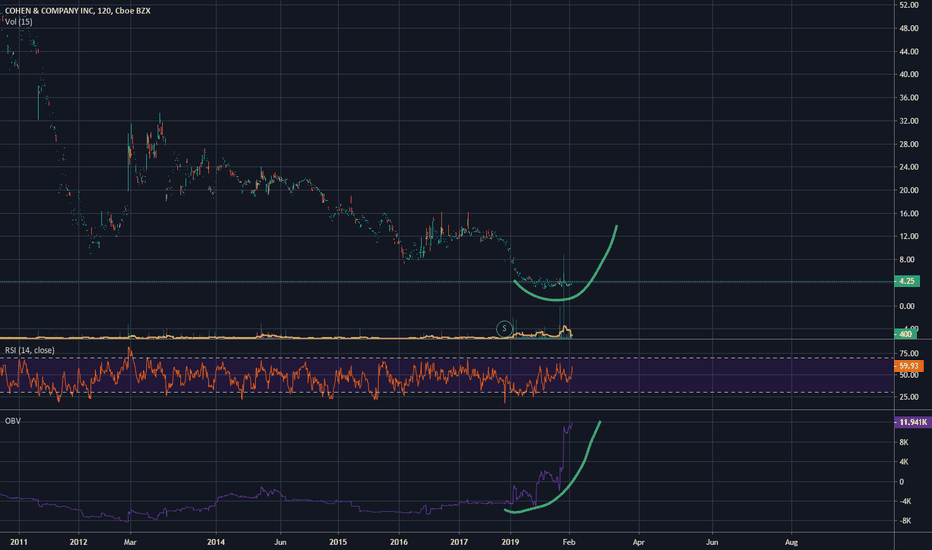Click the 24.00 price scale label
This screenshot has width=932, height=550.
pyautogui.click(x=909, y=168)
